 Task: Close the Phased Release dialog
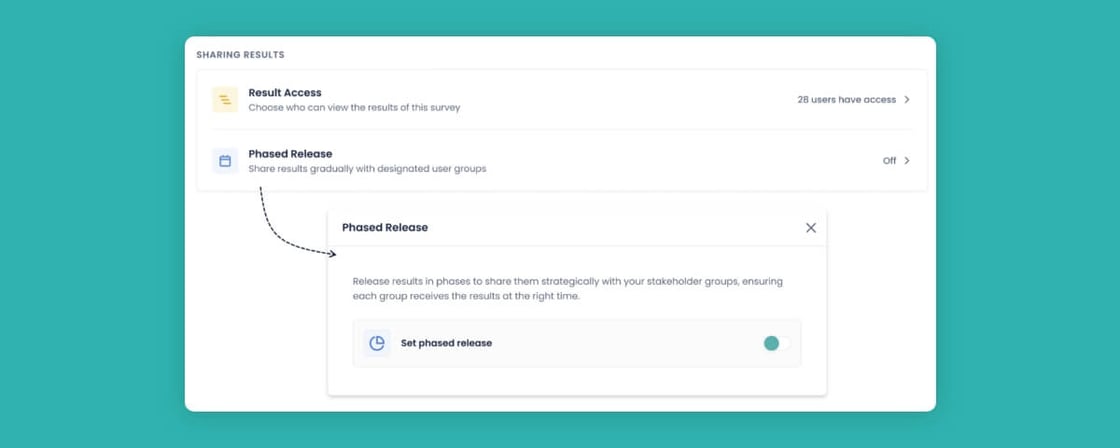[x=811, y=228]
